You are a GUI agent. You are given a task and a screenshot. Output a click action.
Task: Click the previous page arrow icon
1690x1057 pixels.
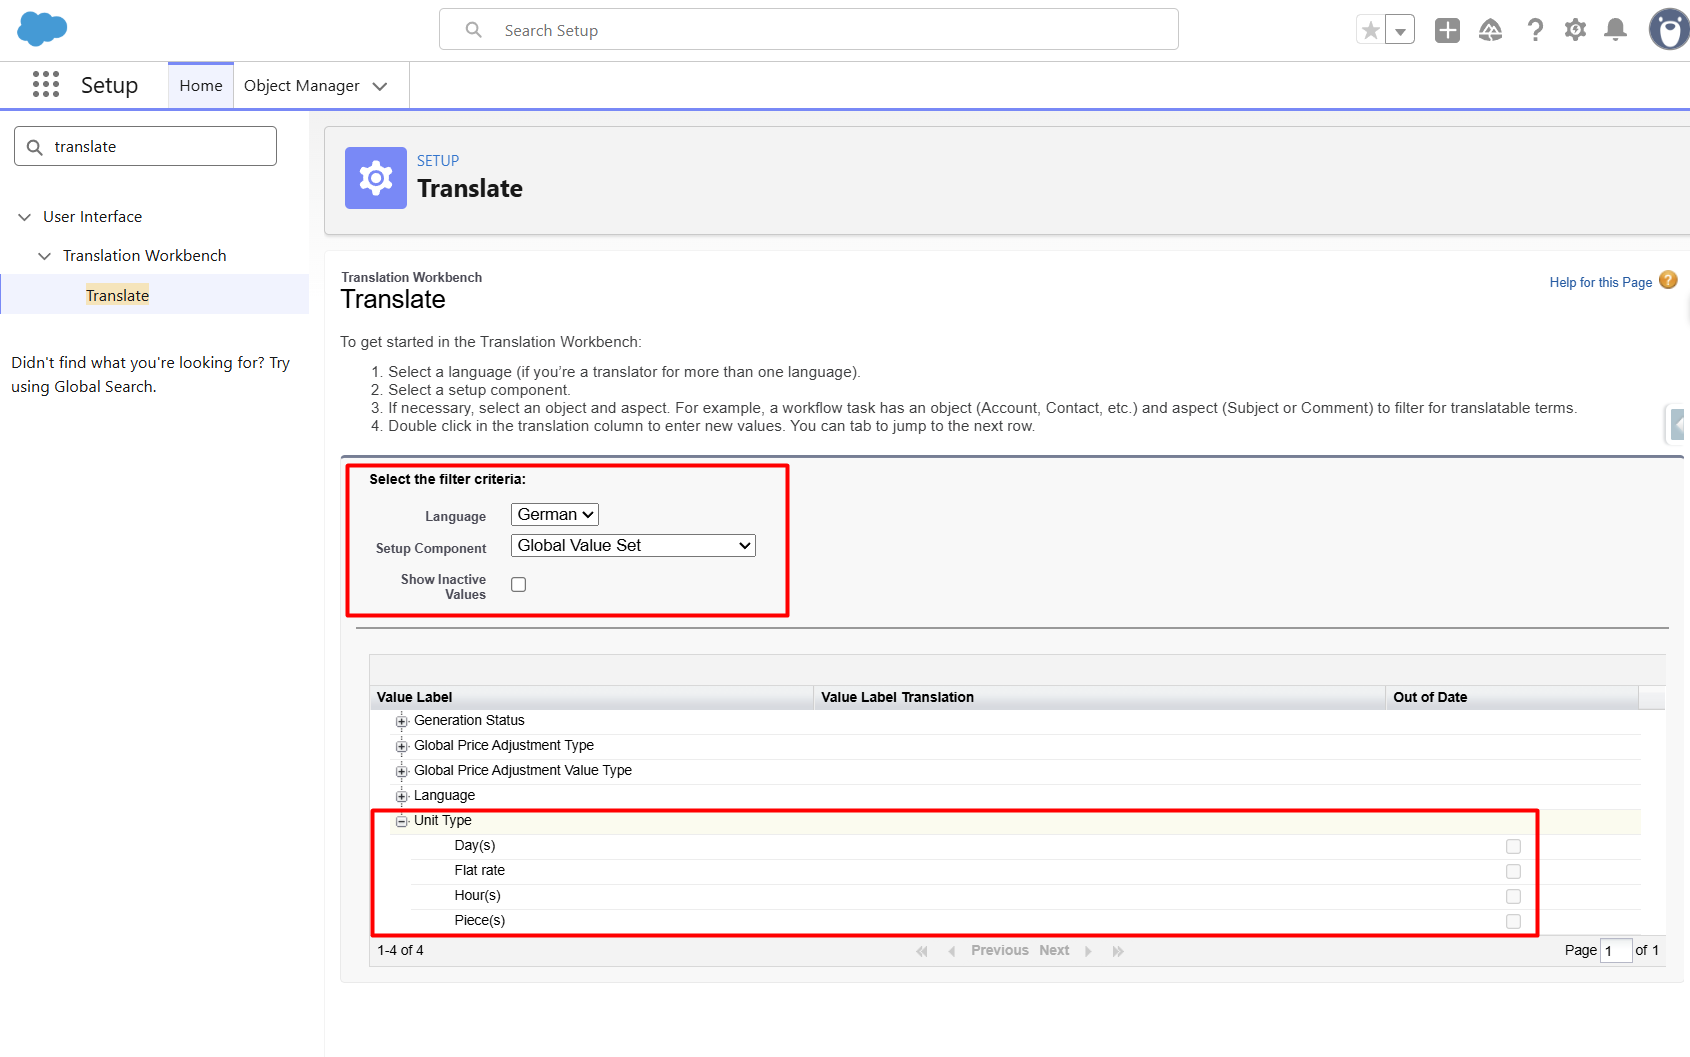point(952,951)
